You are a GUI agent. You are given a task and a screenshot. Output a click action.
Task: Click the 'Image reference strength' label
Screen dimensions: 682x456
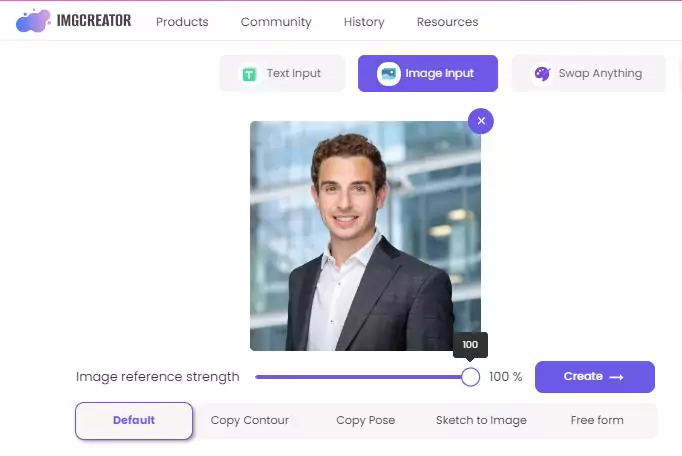point(157,377)
